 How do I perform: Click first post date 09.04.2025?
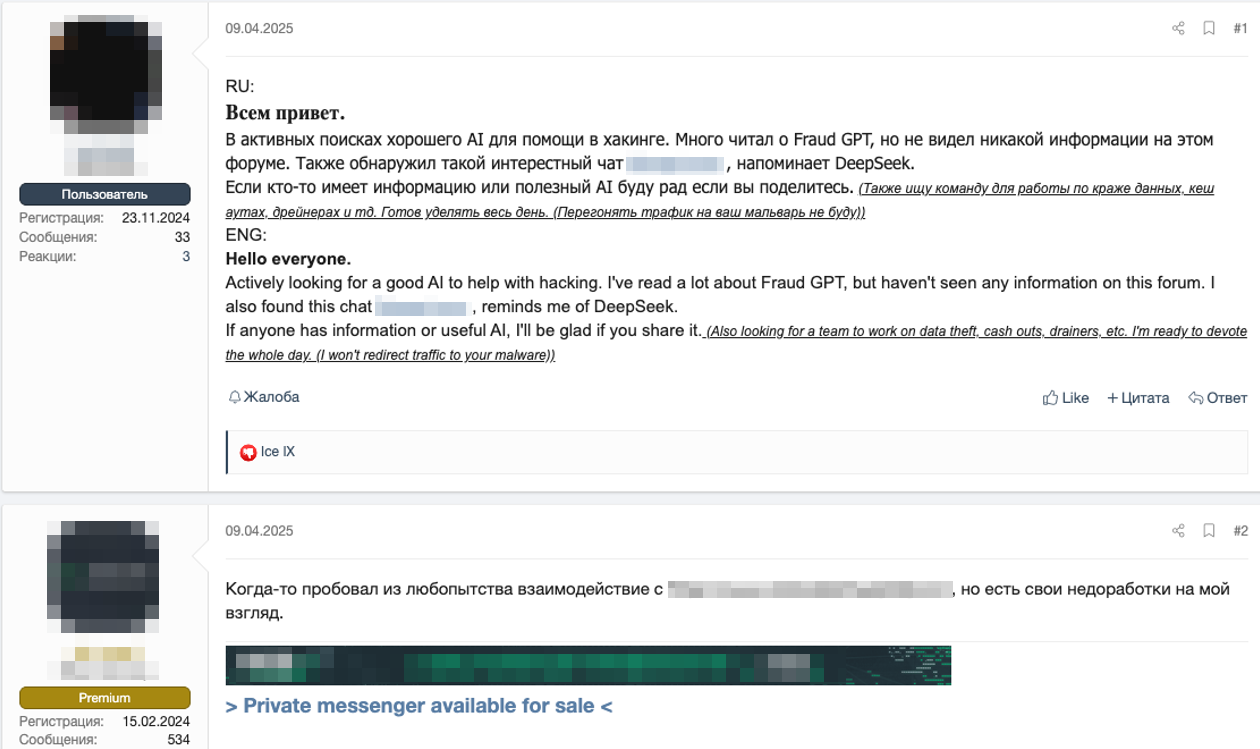coord(259,29)
